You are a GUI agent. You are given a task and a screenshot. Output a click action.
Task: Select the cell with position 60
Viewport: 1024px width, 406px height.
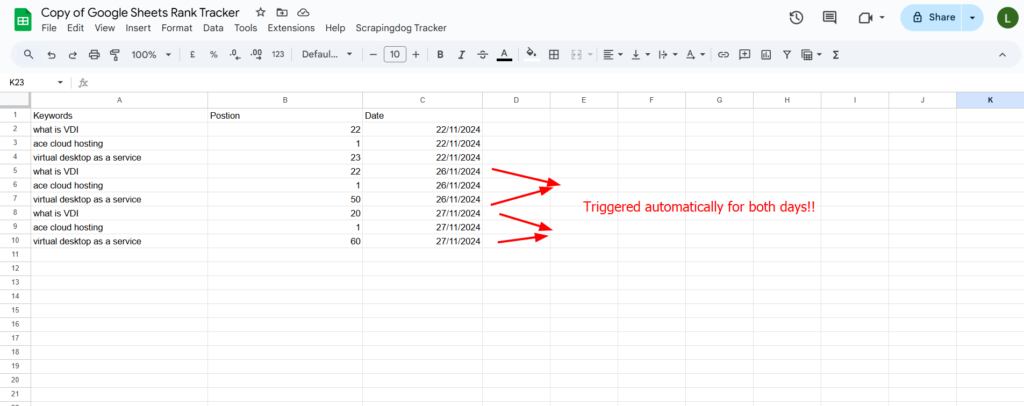click(285, 241)
